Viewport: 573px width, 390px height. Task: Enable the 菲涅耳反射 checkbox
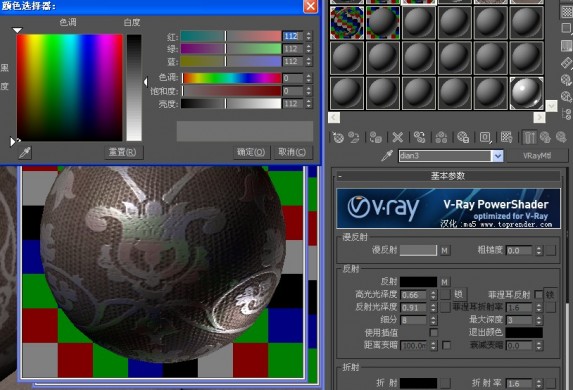point(538,294)
